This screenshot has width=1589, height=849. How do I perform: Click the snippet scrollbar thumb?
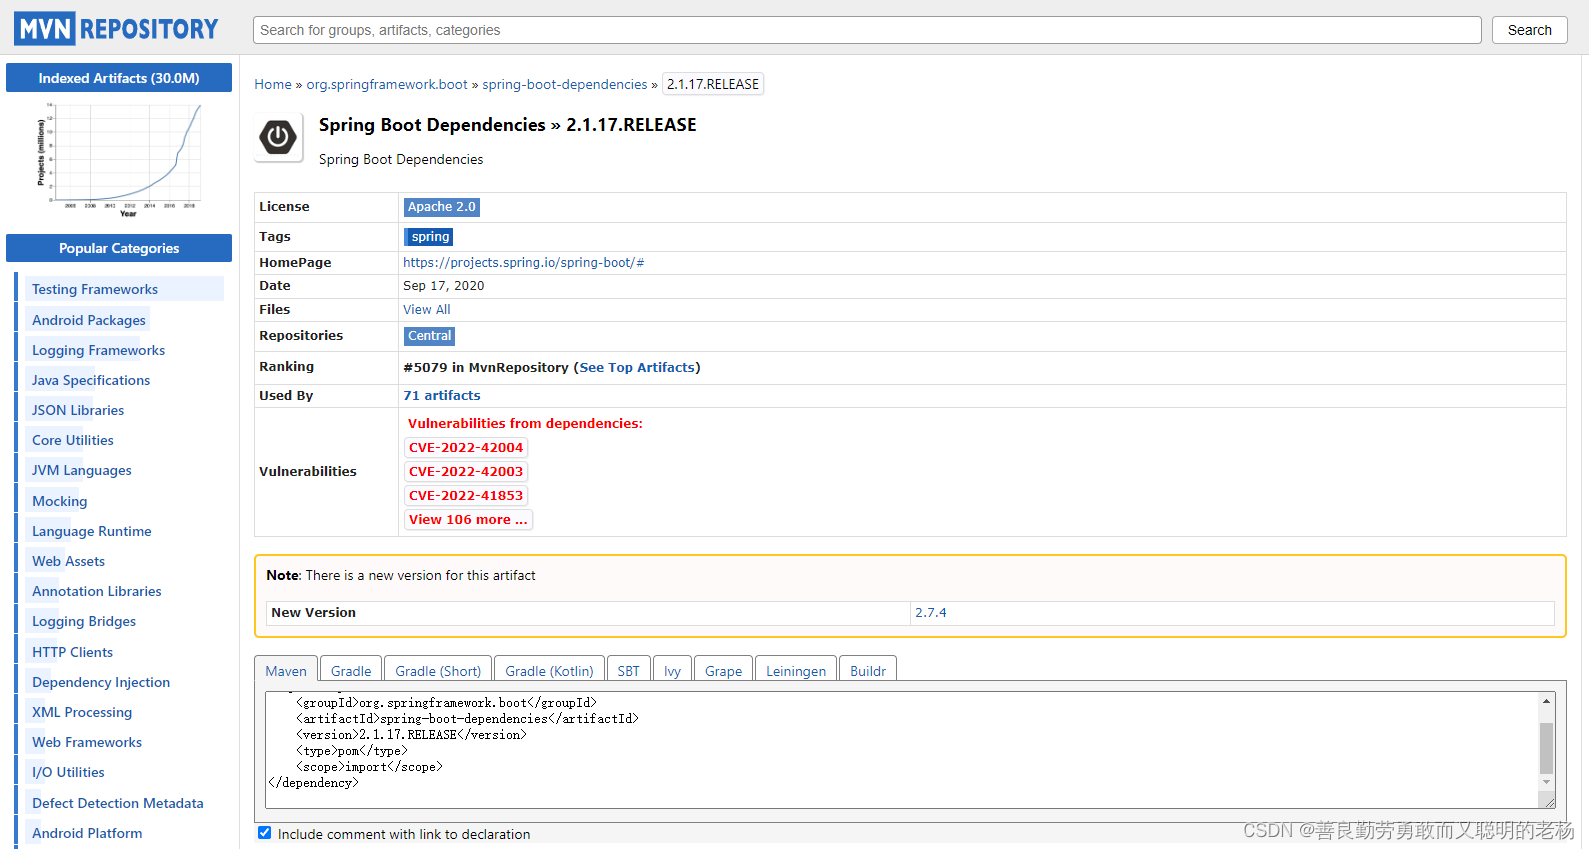coord(1546,747)
